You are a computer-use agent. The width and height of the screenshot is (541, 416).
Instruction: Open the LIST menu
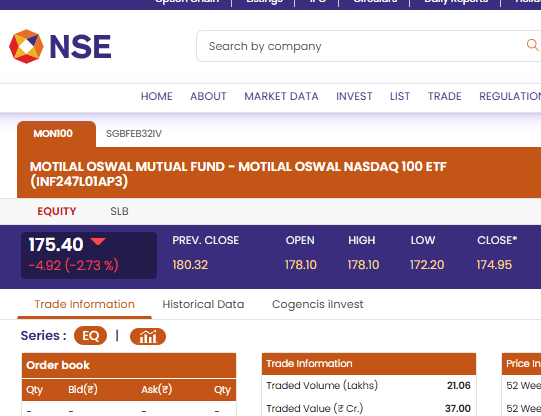400,96
